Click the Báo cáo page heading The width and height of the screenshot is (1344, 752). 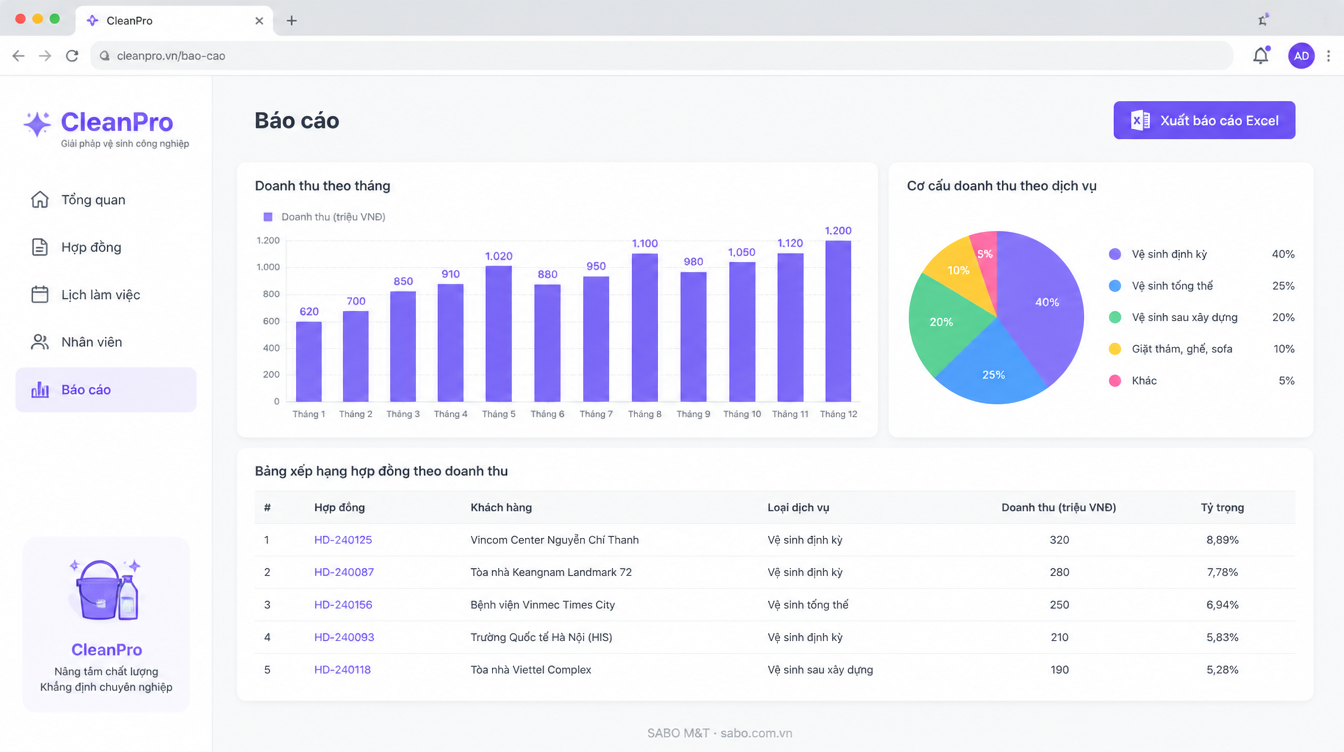(x=297, y=121)
